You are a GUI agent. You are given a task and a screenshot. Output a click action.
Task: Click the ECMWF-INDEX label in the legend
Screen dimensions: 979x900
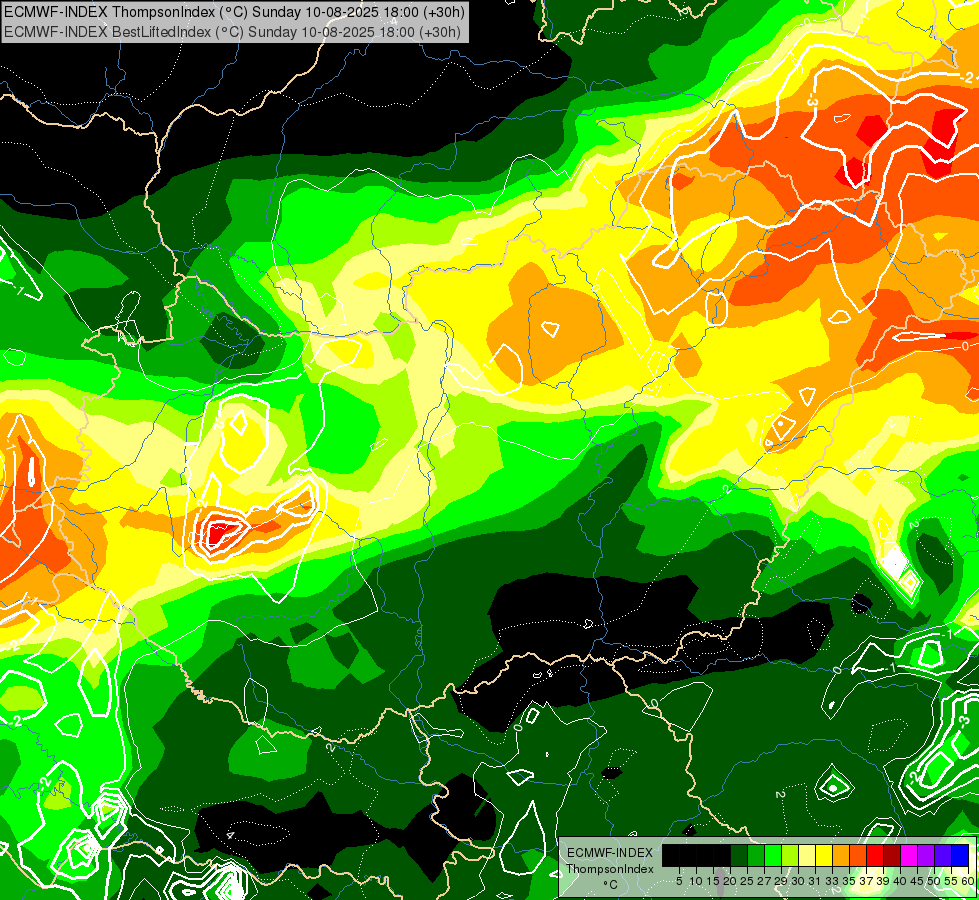click(610, 853)
